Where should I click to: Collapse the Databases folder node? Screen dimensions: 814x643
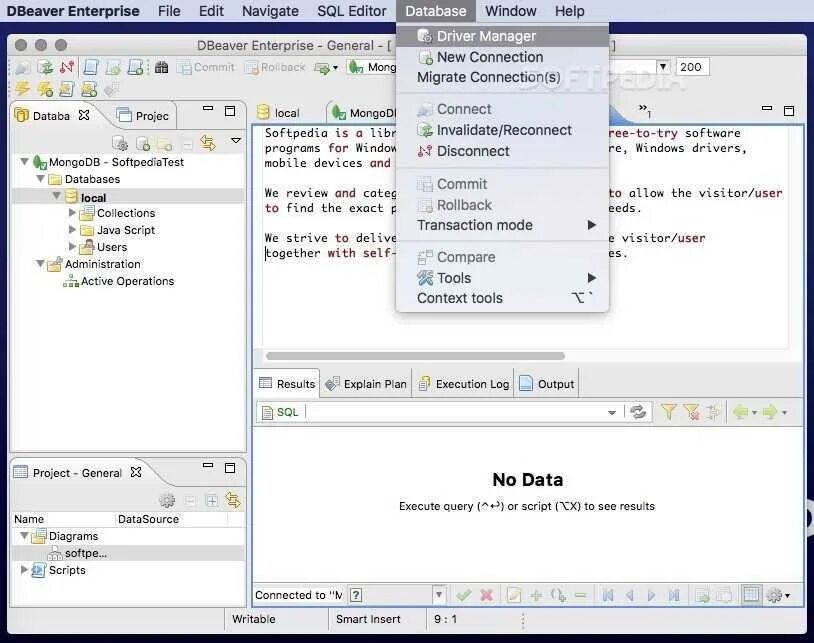[40, 179]
